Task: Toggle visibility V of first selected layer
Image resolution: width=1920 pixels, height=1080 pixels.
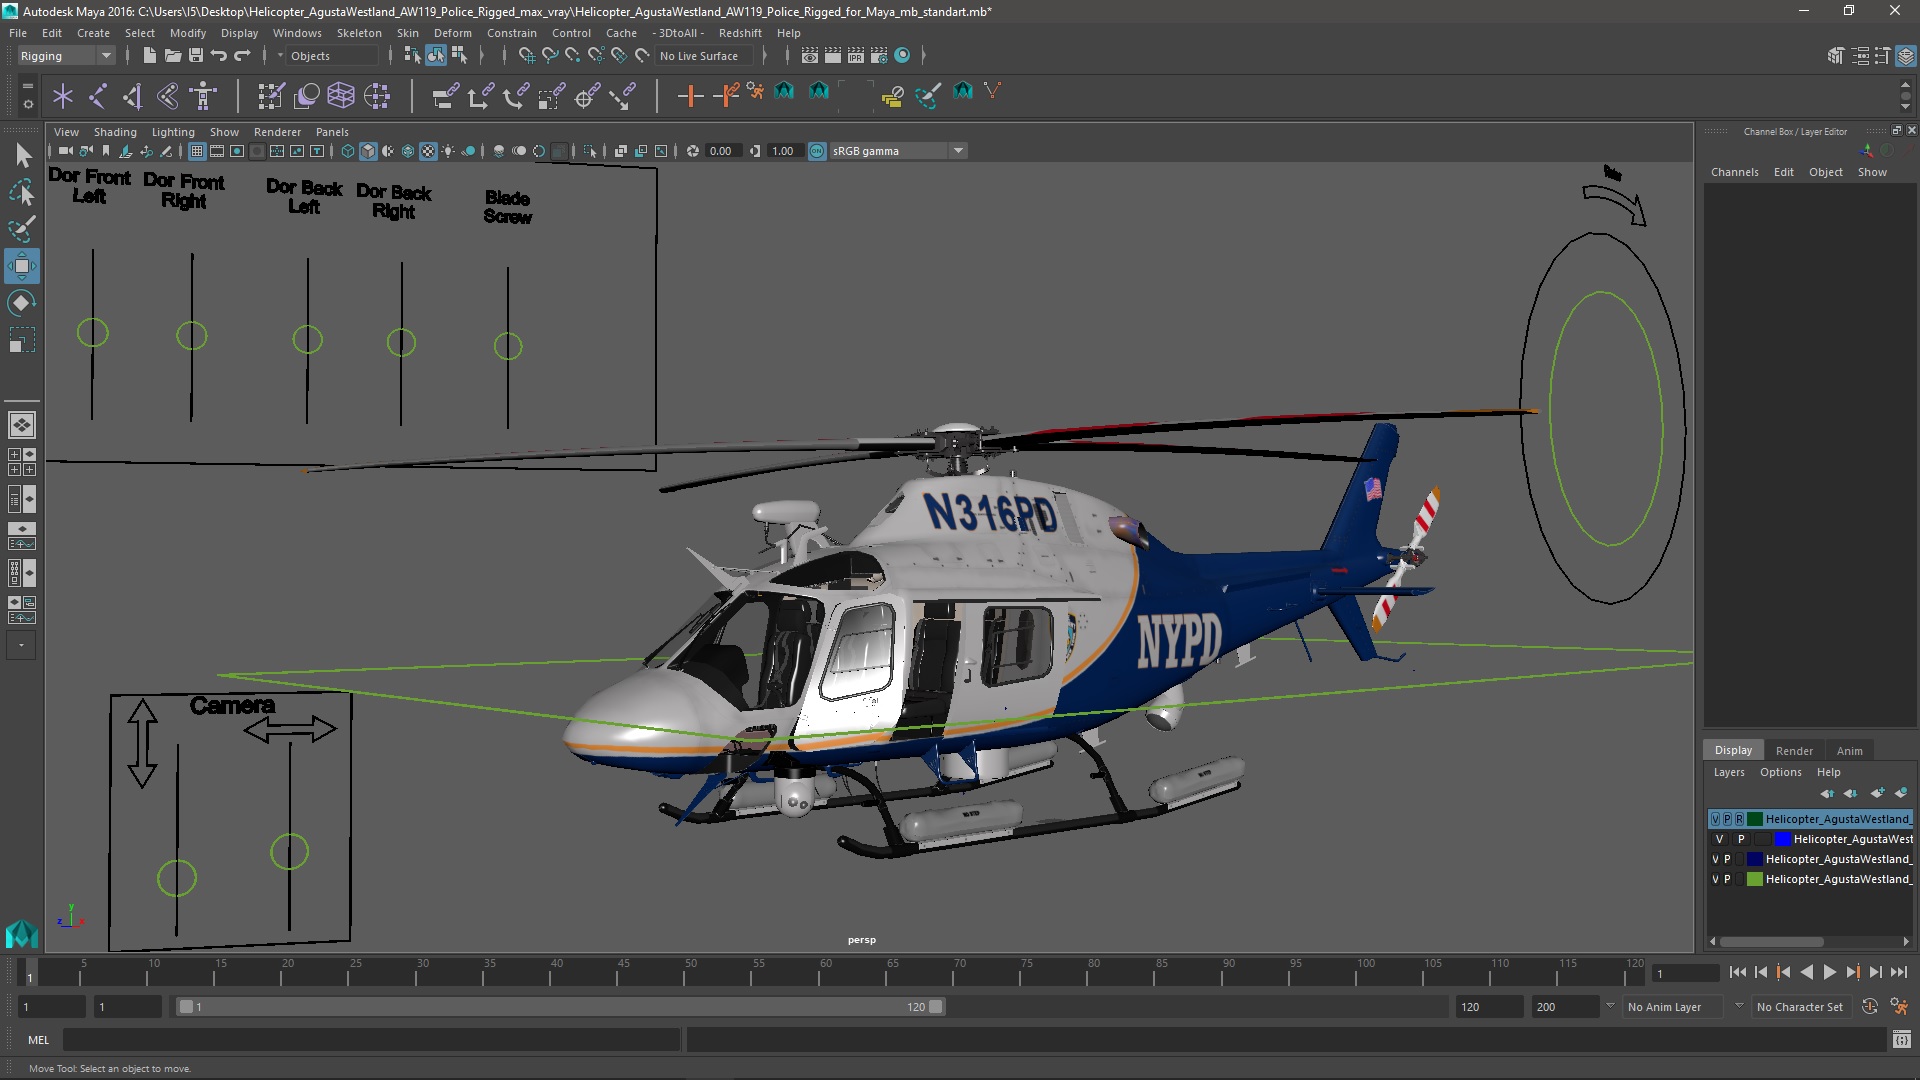Action: (1716, 819)
